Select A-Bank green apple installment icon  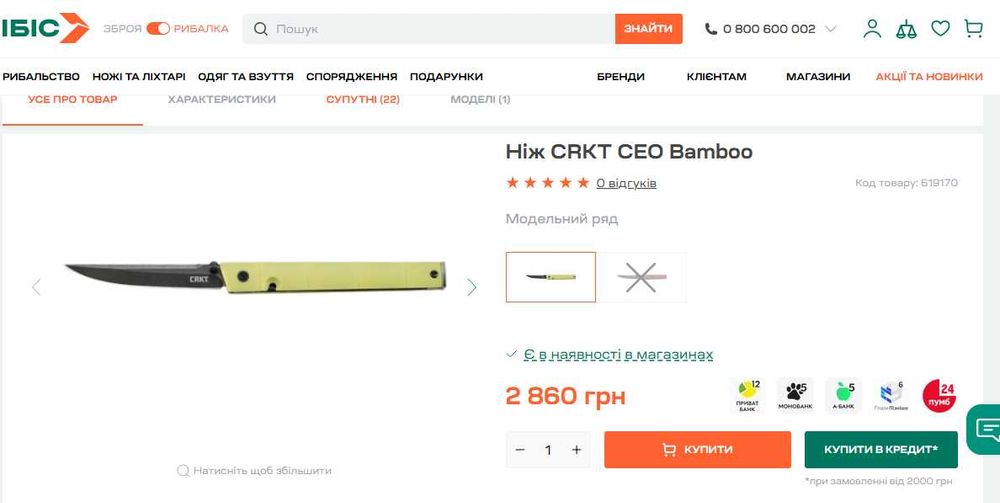pos(843,395)
